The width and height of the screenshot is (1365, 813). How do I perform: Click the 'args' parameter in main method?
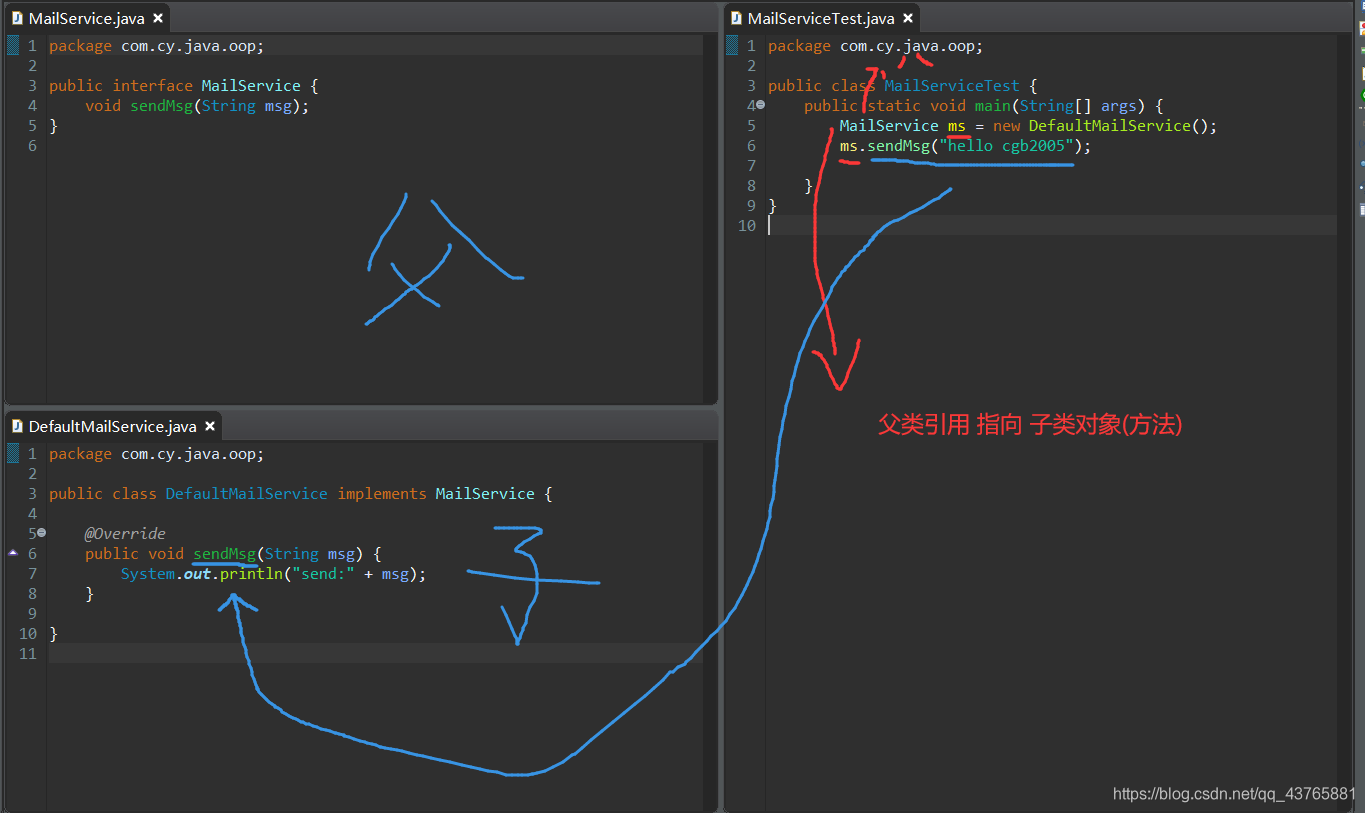point(1119,106)
